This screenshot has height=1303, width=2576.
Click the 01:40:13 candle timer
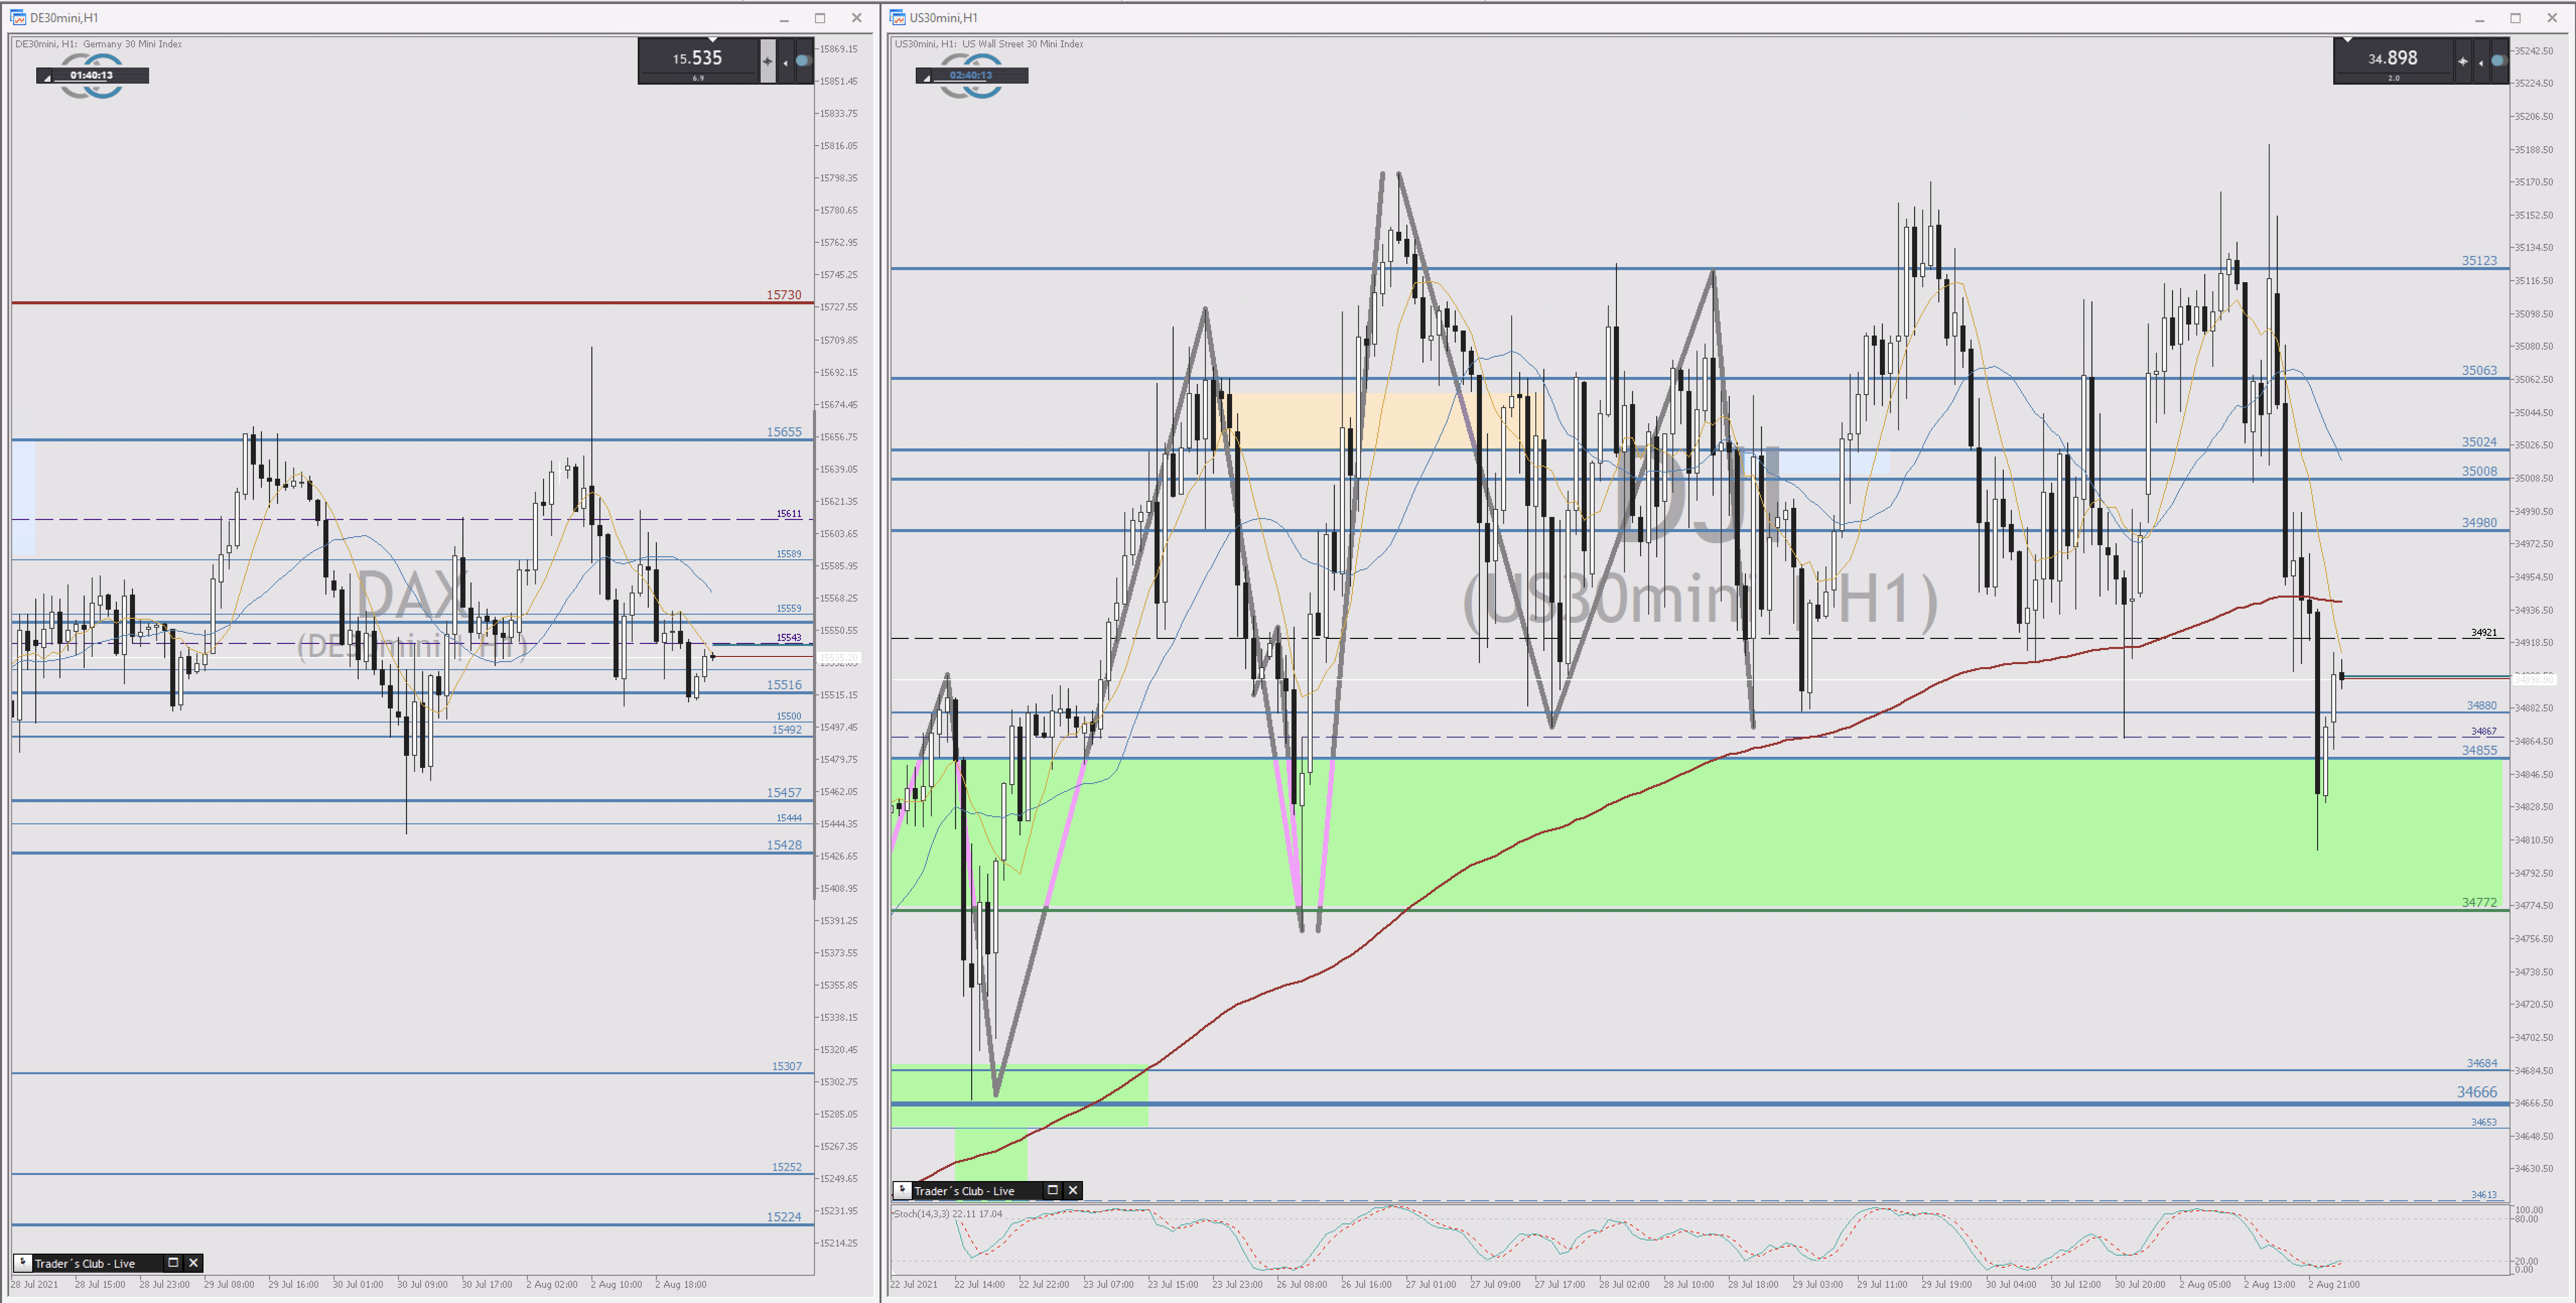coord(92,75)
